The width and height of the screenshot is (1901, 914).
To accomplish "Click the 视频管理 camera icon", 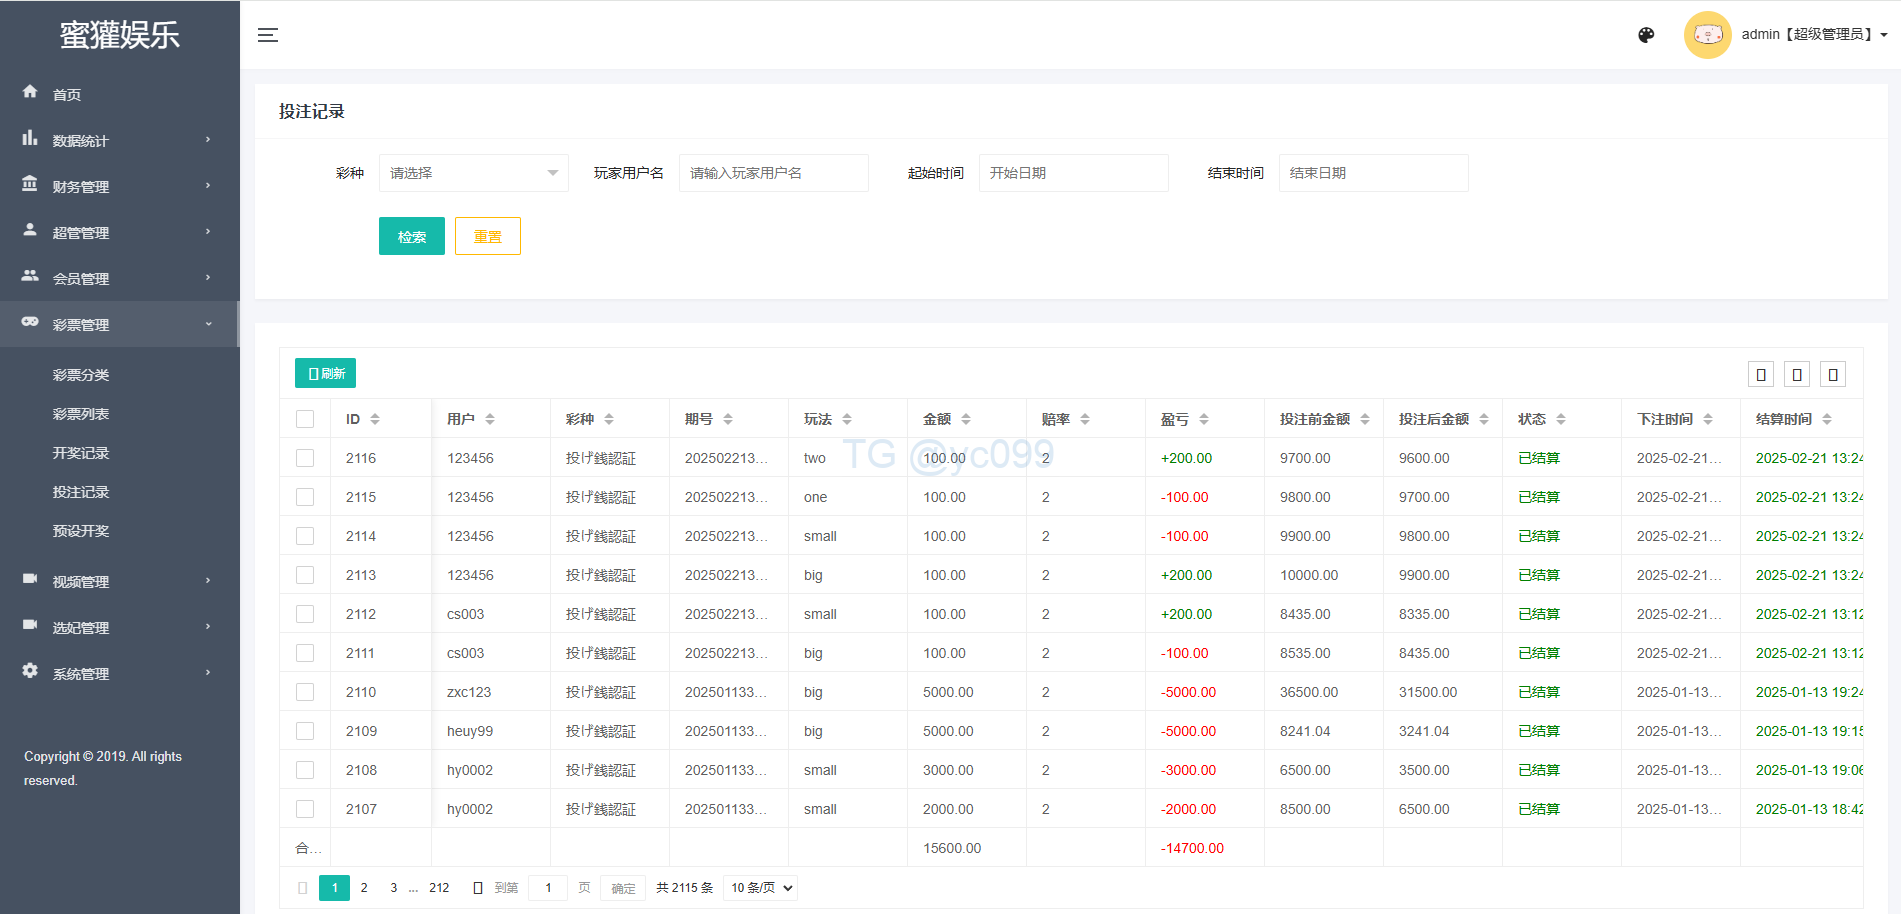I will (30, 579).
